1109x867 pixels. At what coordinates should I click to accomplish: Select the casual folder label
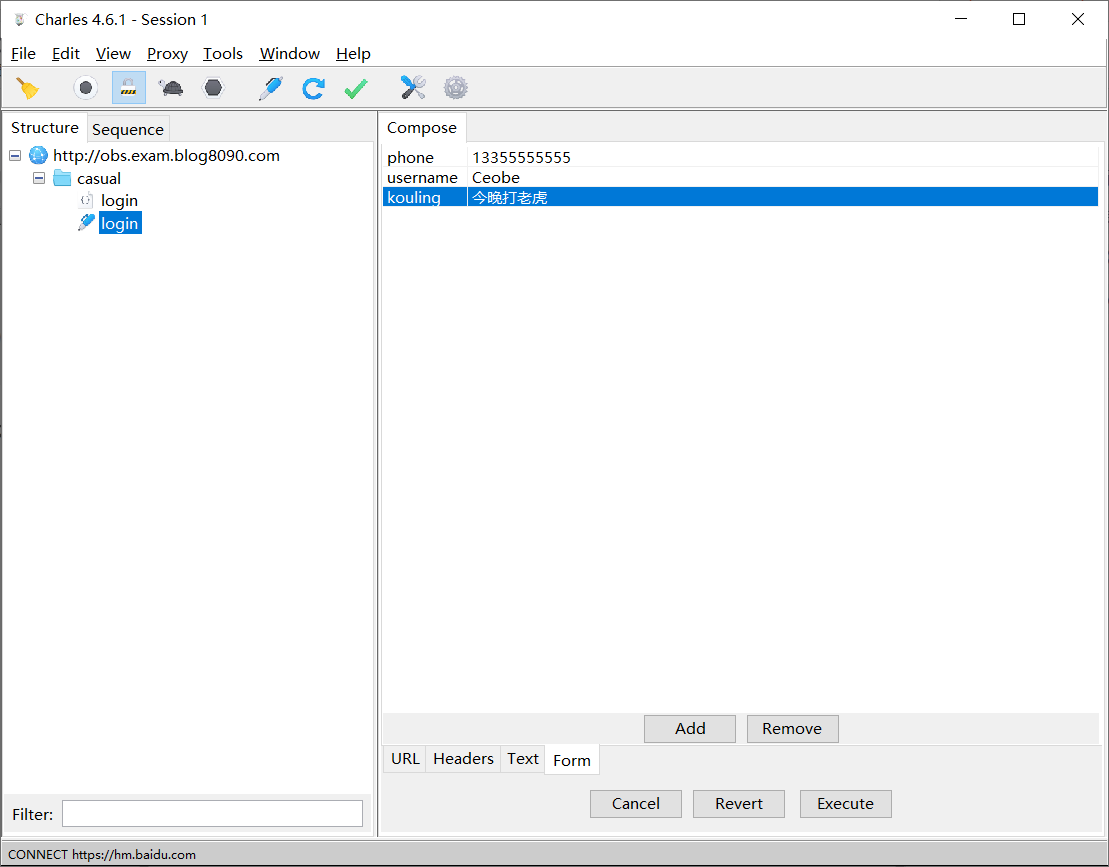pos(99,178)
